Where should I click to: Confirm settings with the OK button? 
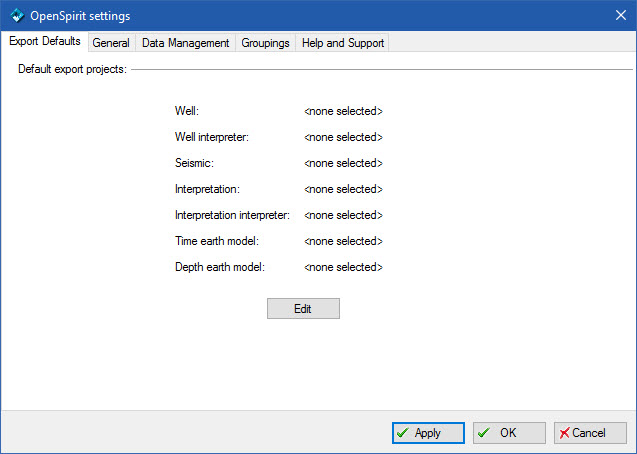(x=509, y=433)
